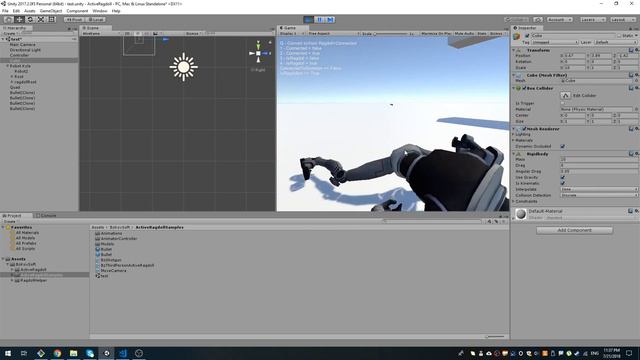Open the Scene Gizmos dropdown
Image resolution: width=640 pixels, height=360 pixels.
[195, 33]
